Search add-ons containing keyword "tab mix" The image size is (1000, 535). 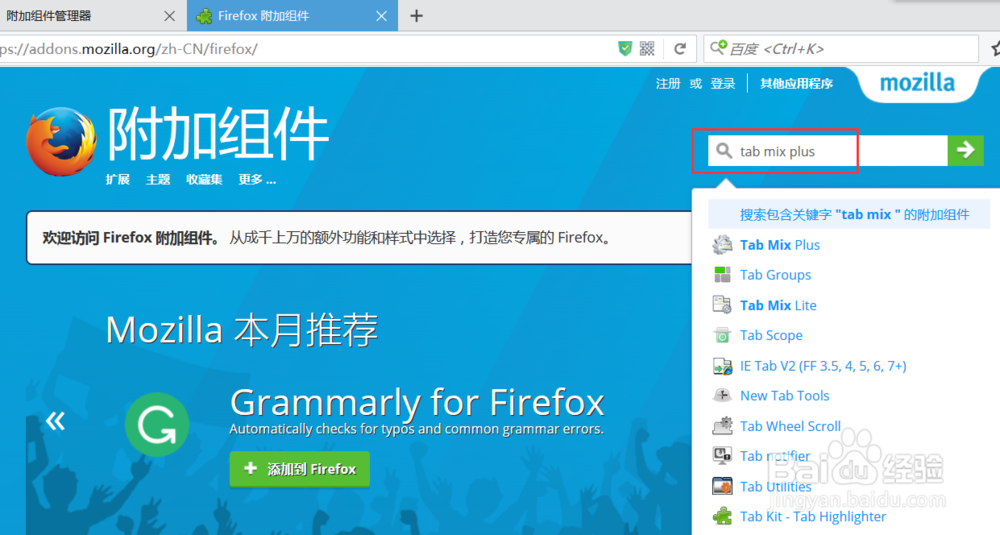pyautogui.click(x=849, y=214)
